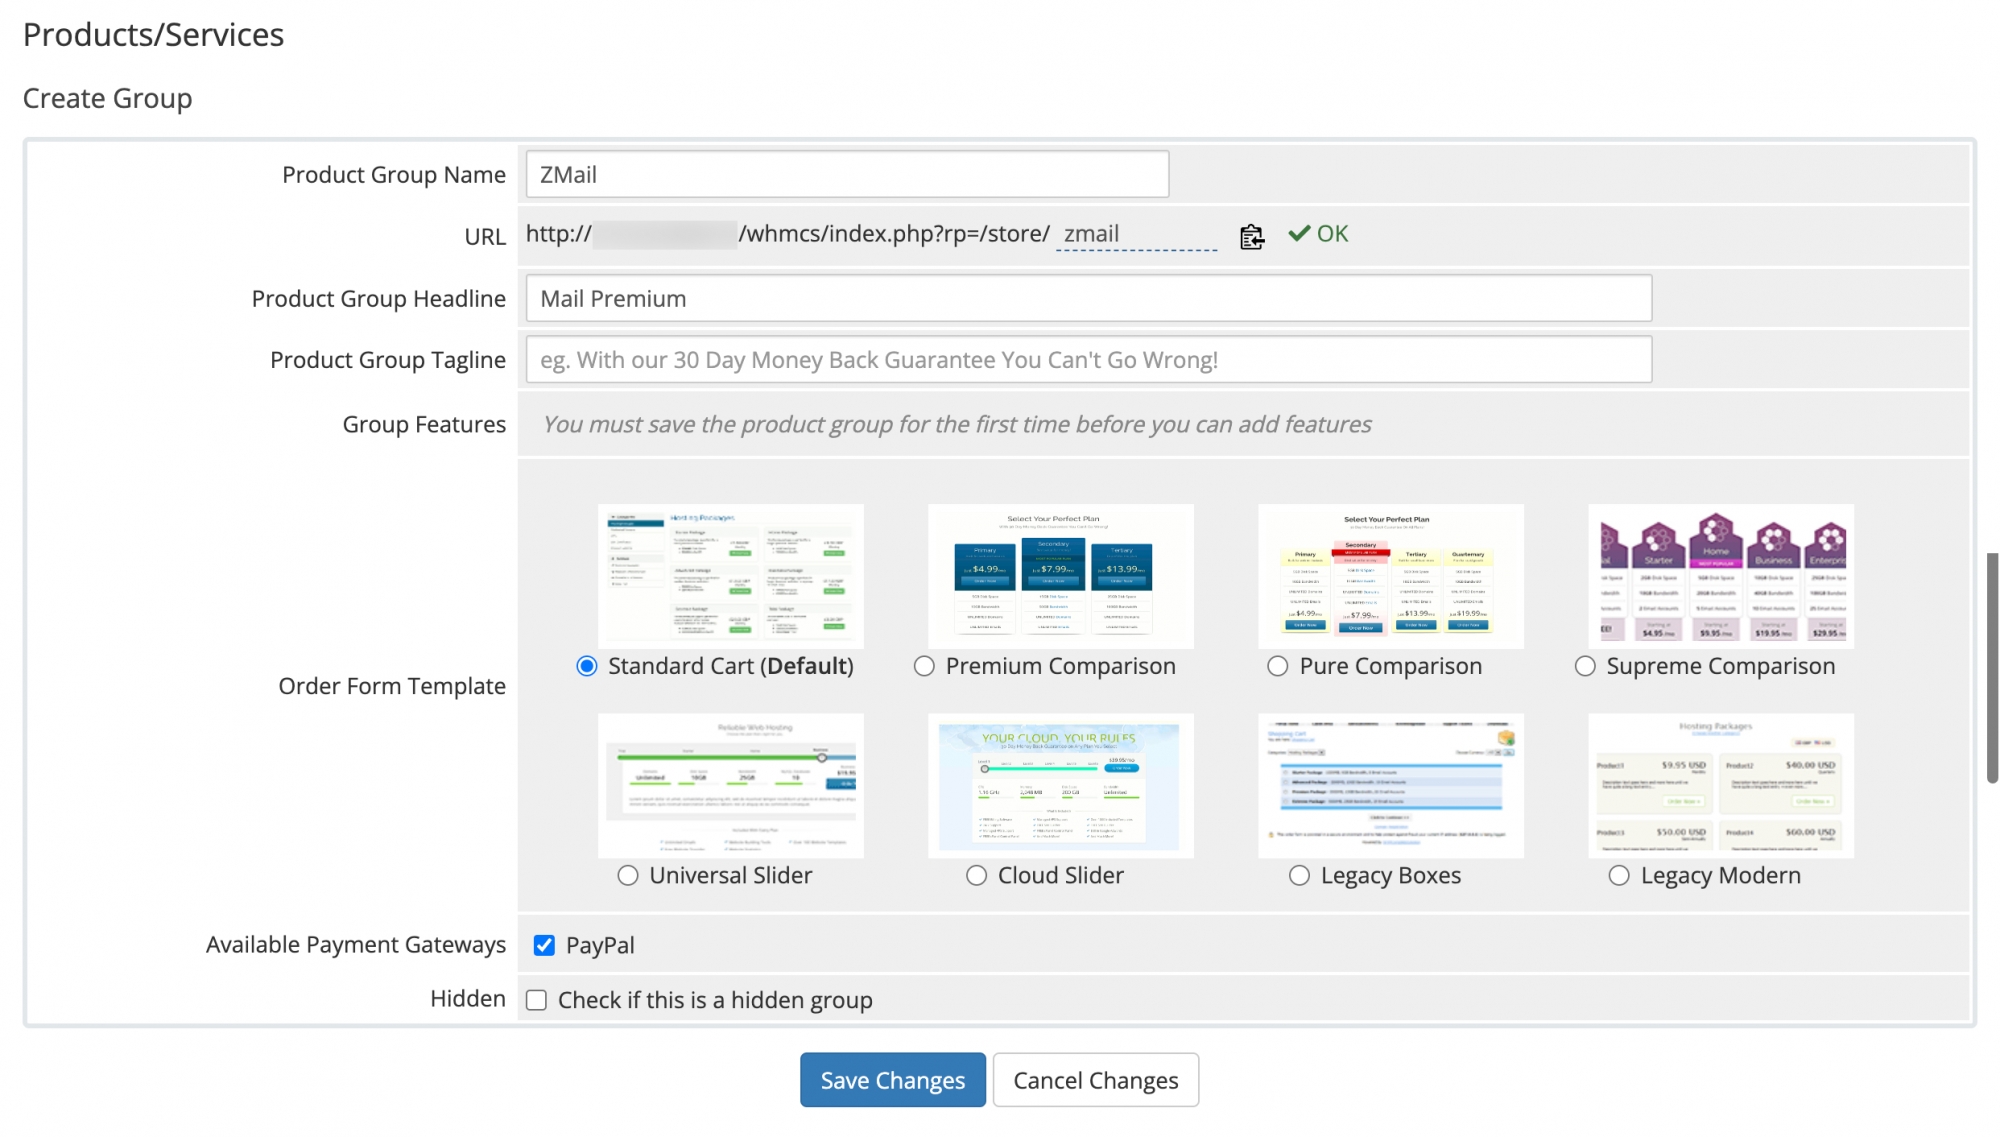Toggle the Hidden group checkbox
This screenshot has width=2000, height=1137.
point(536,998)
